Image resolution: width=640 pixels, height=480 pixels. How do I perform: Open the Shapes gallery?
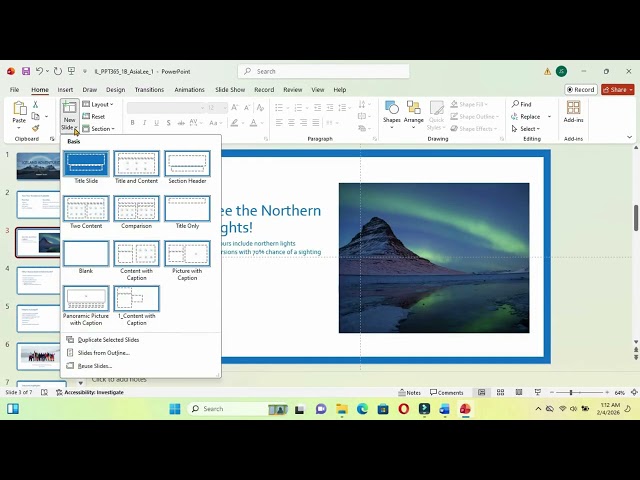pyautogui.click(x=391, y=114)
